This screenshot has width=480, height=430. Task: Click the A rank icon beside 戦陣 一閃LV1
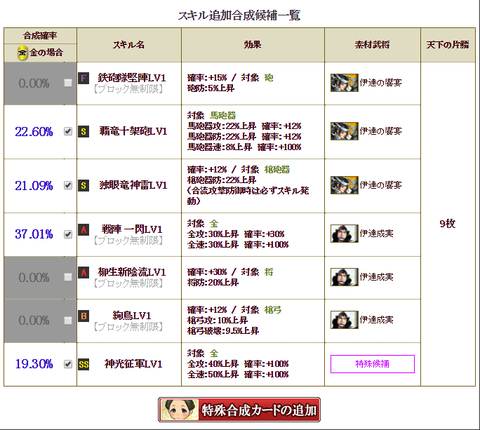84,229
